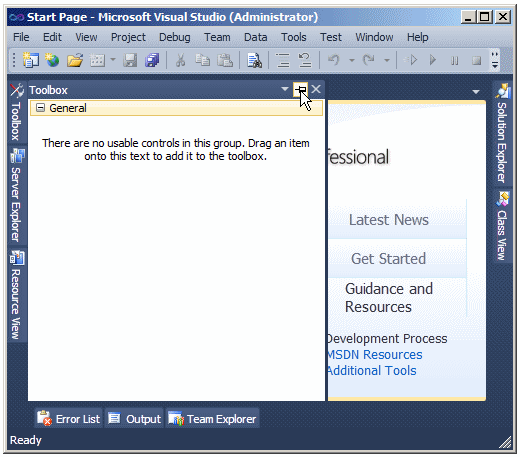Click the Undo arrow icon
Screen dimensions: 520x457
(x=333, y=60)
